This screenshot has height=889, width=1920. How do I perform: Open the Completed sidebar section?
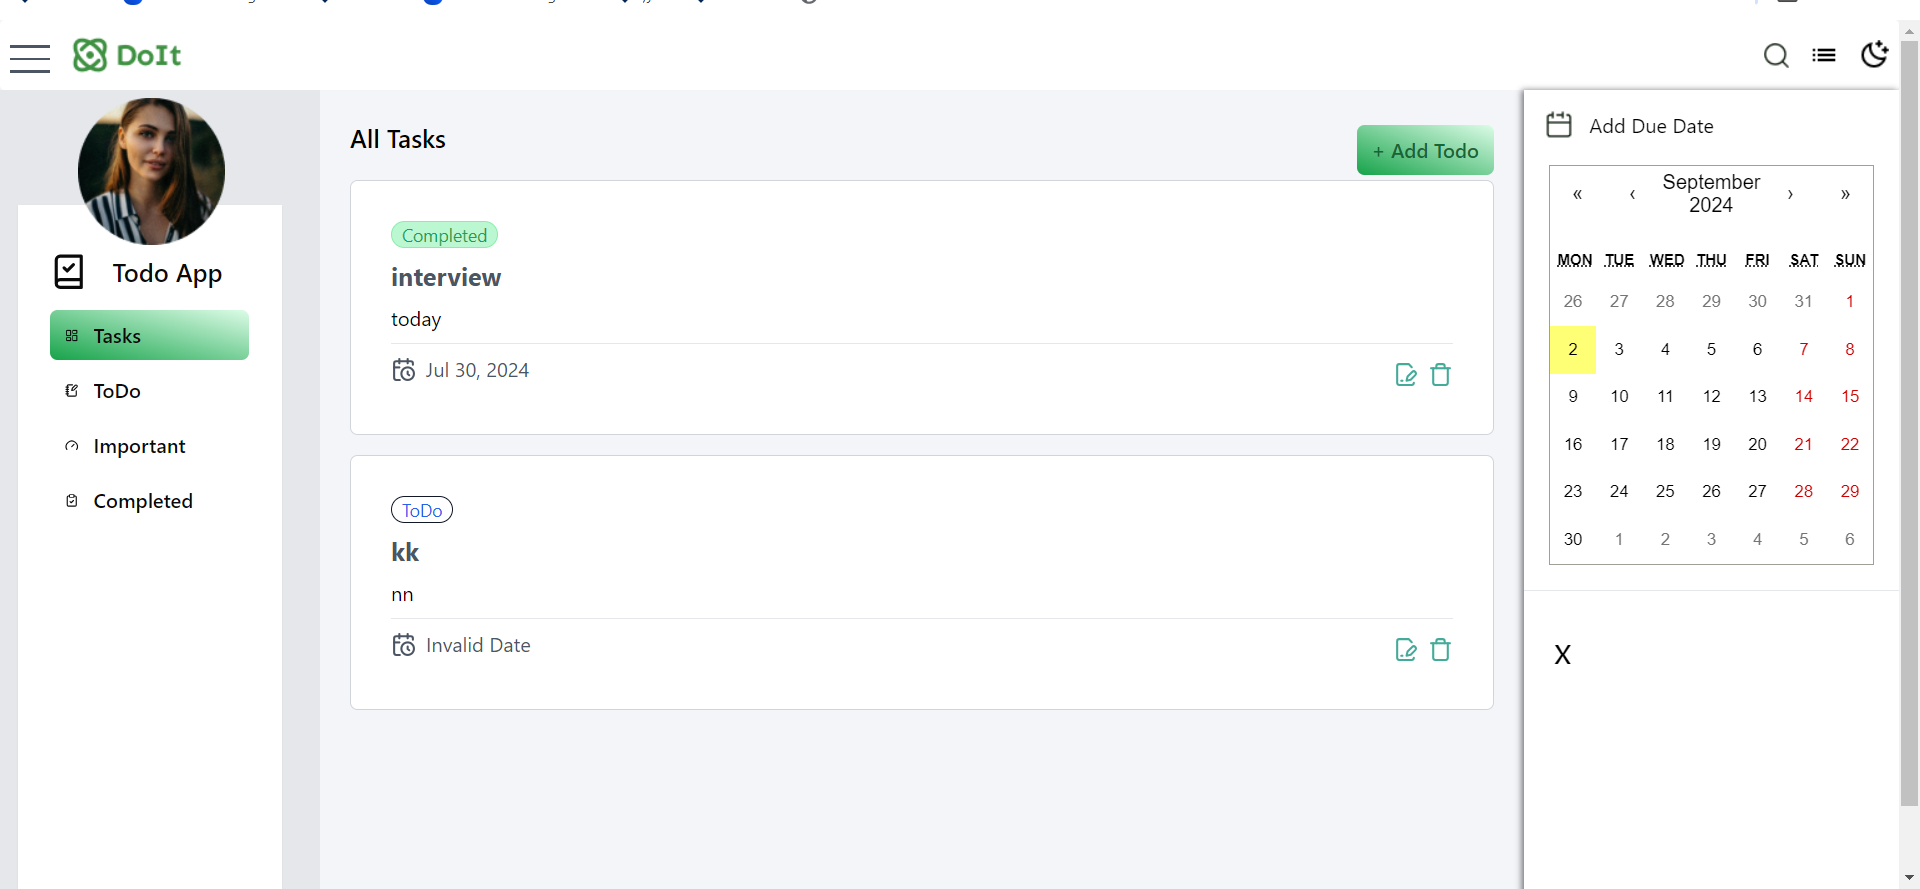[142, 501]
